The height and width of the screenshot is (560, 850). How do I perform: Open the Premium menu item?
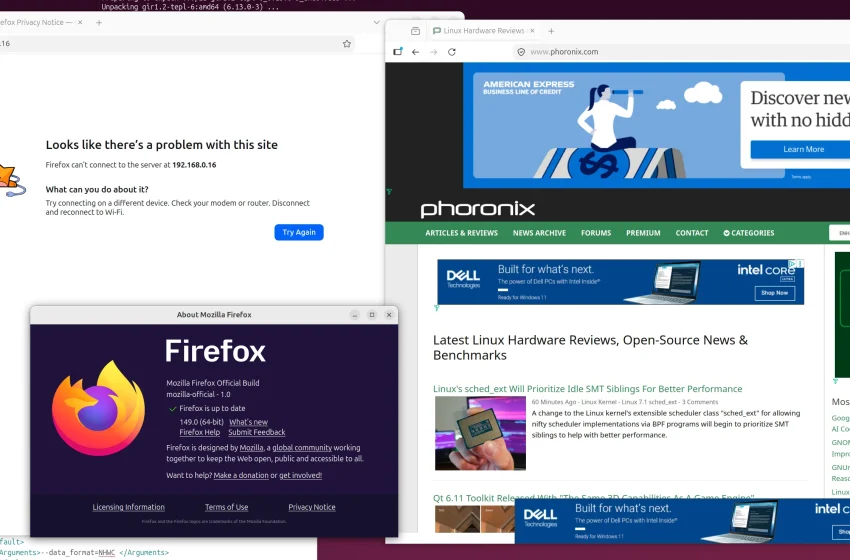tap(643, 233)
